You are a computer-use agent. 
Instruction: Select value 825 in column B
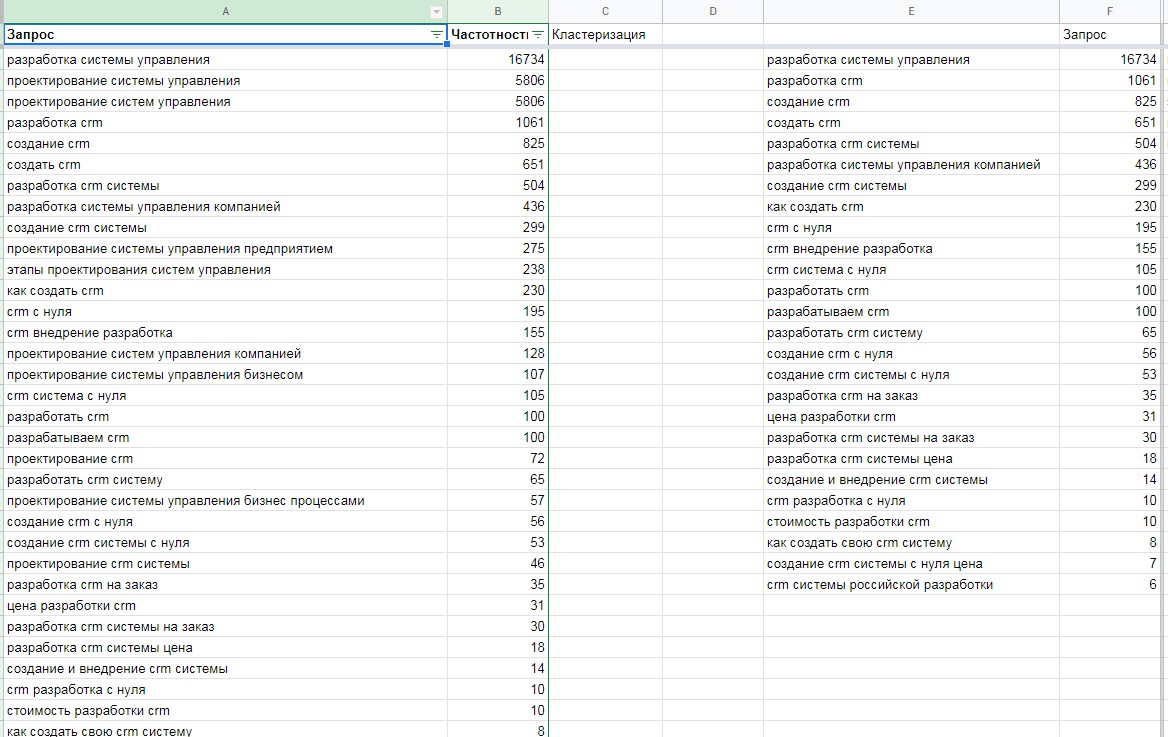(x=498, y=143)
